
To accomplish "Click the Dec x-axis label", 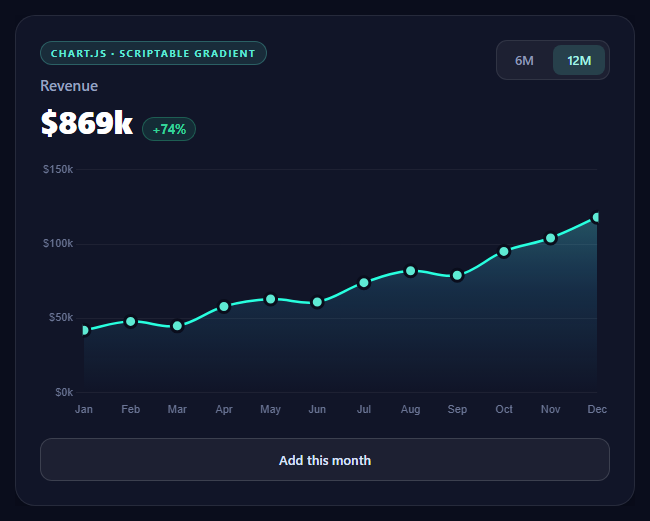I will 597,409.
